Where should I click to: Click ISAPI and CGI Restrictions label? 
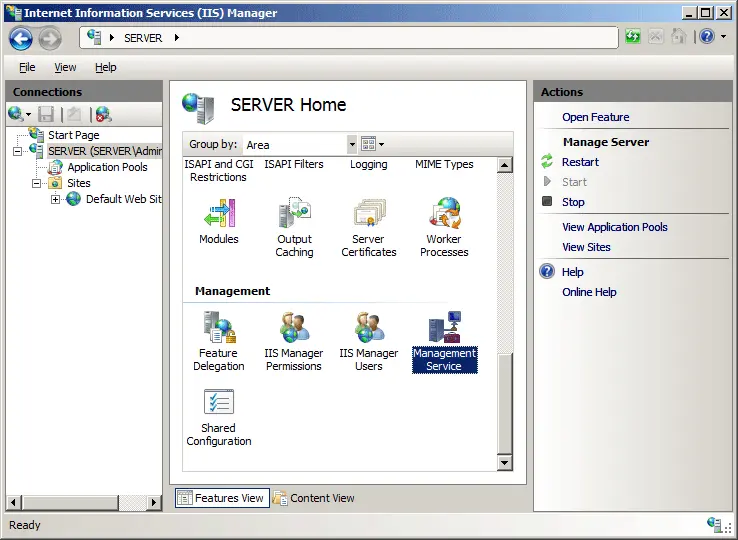point(218,170)
